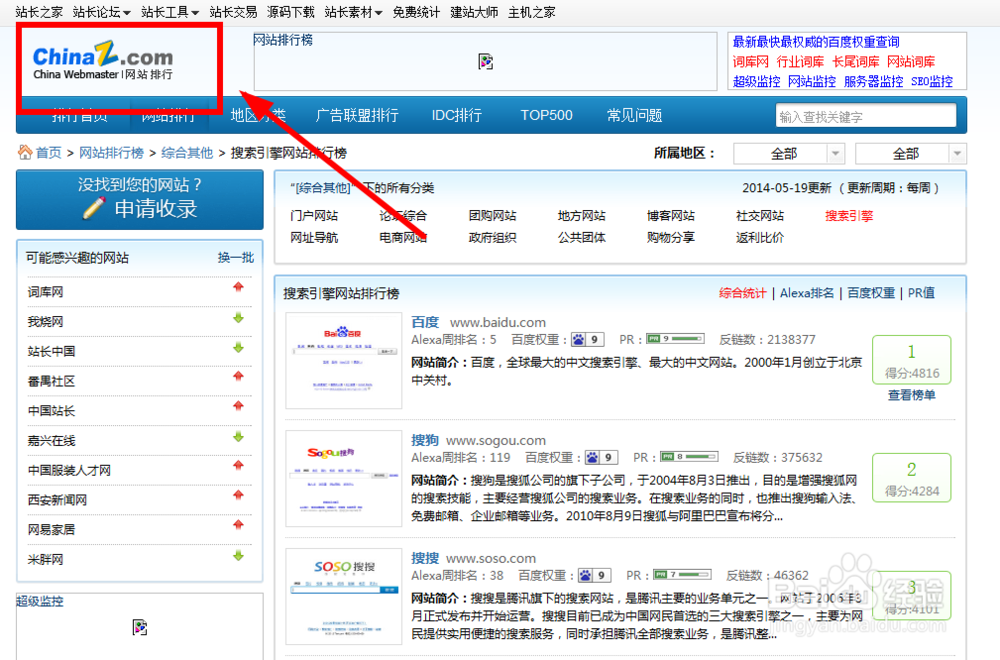The width and height of the screenshot is (1000, 660).
Task: Click red up arrow beside 网易家居
Action: click(x=239, y=525)
